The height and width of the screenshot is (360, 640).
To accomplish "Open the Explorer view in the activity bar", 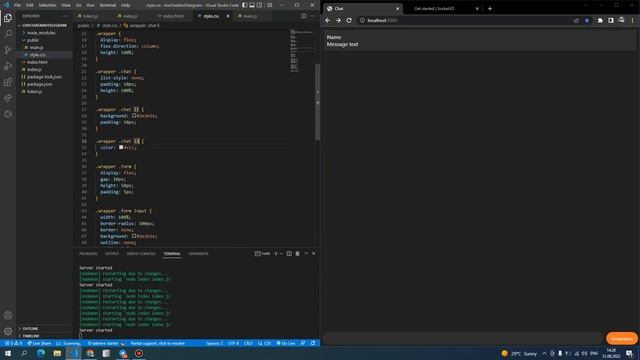I will pos(8,18).
